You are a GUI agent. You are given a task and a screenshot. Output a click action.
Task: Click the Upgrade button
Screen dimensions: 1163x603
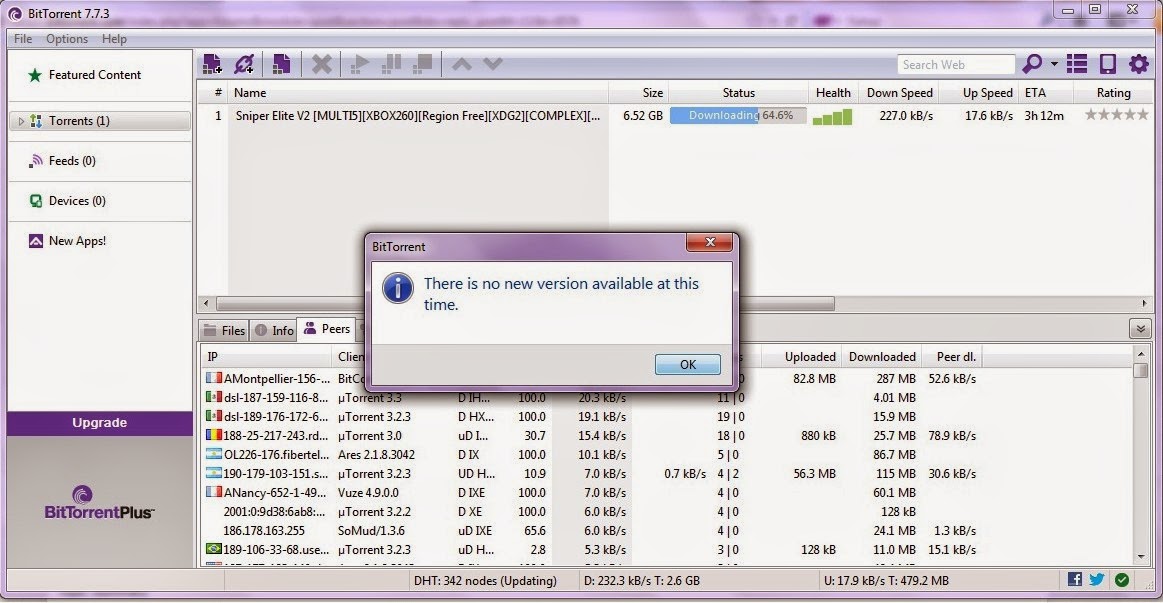tap(99, 423)
